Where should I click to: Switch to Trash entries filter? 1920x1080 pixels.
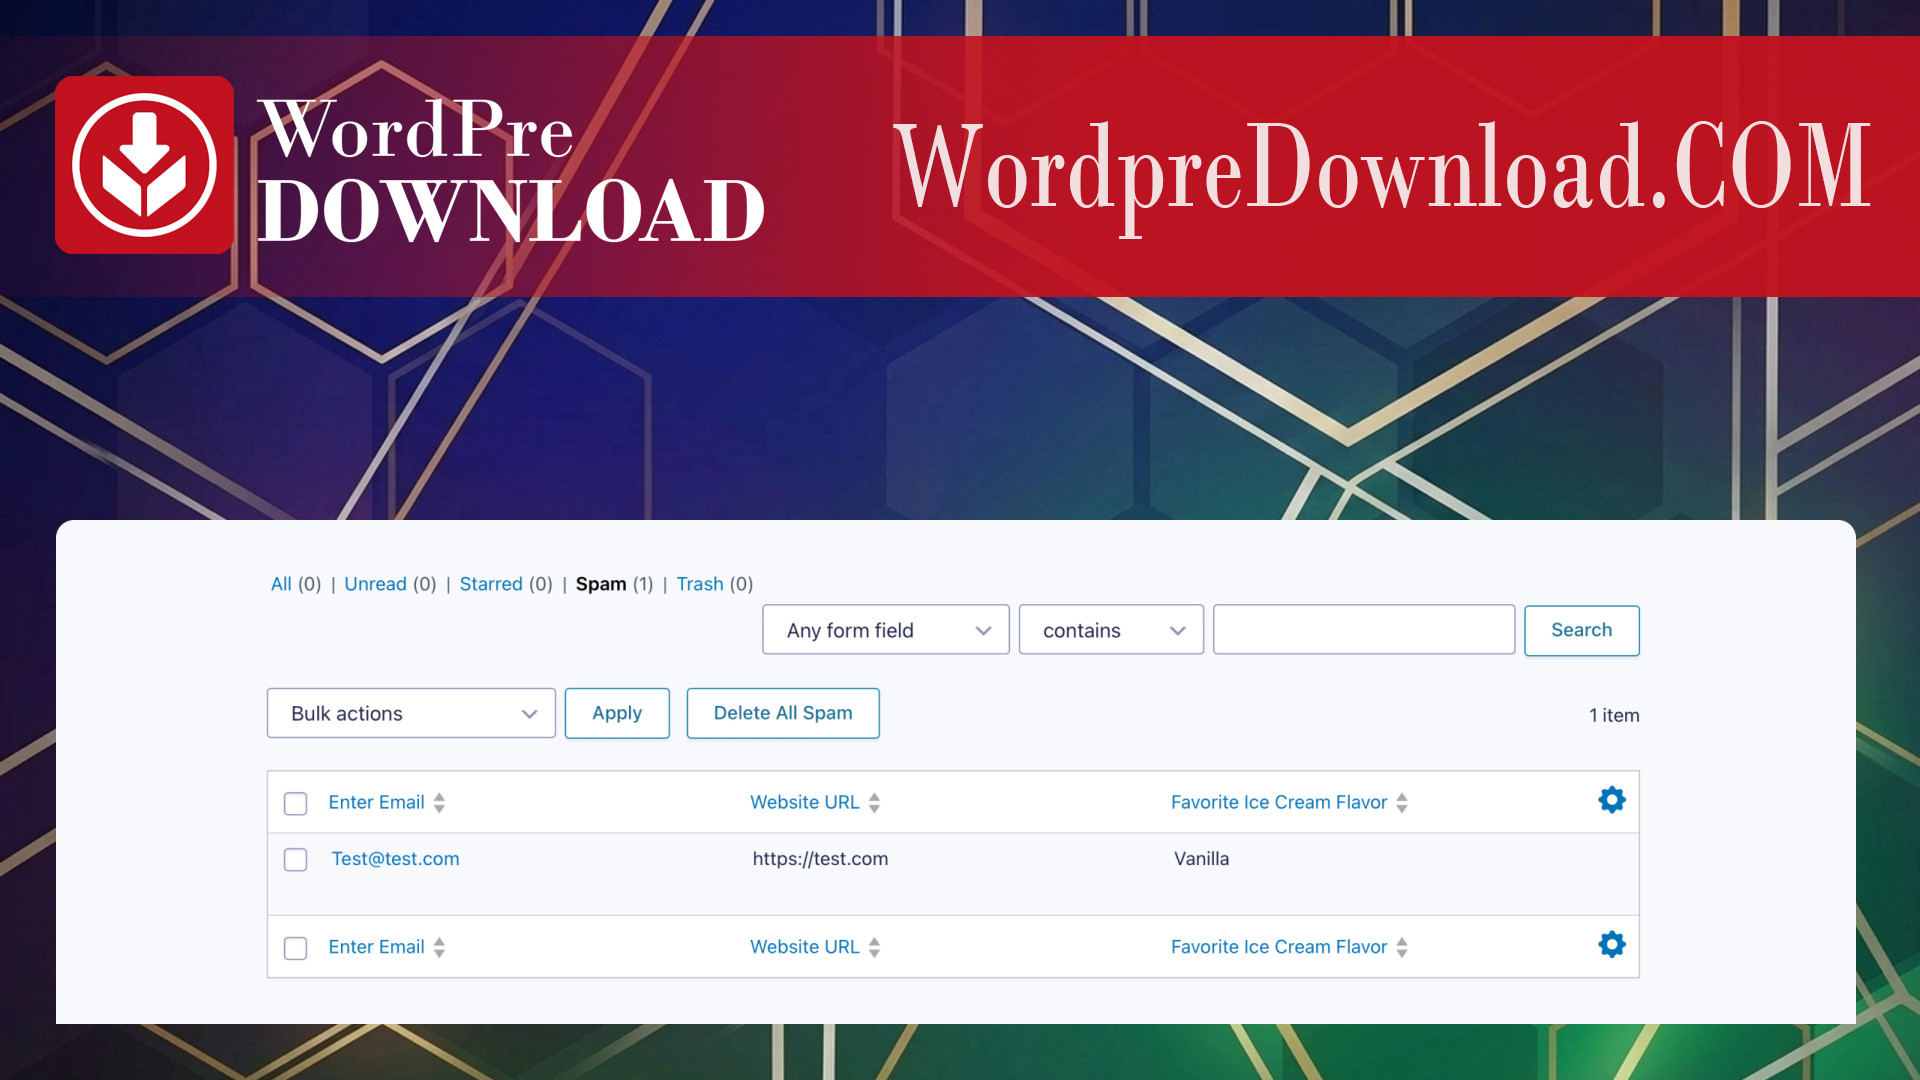699,584
